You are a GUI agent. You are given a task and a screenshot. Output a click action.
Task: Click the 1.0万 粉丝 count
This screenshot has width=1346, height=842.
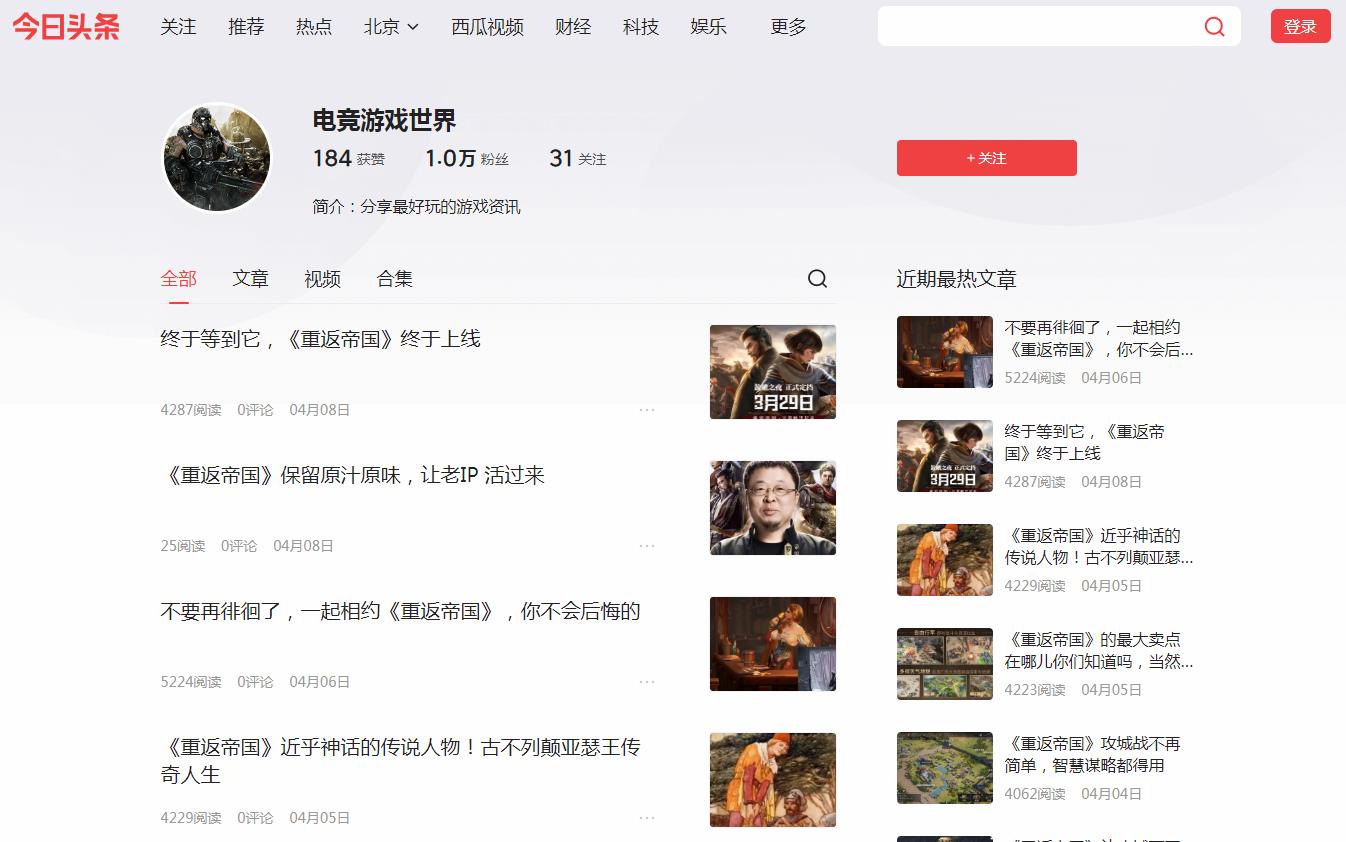pos(467,158)
